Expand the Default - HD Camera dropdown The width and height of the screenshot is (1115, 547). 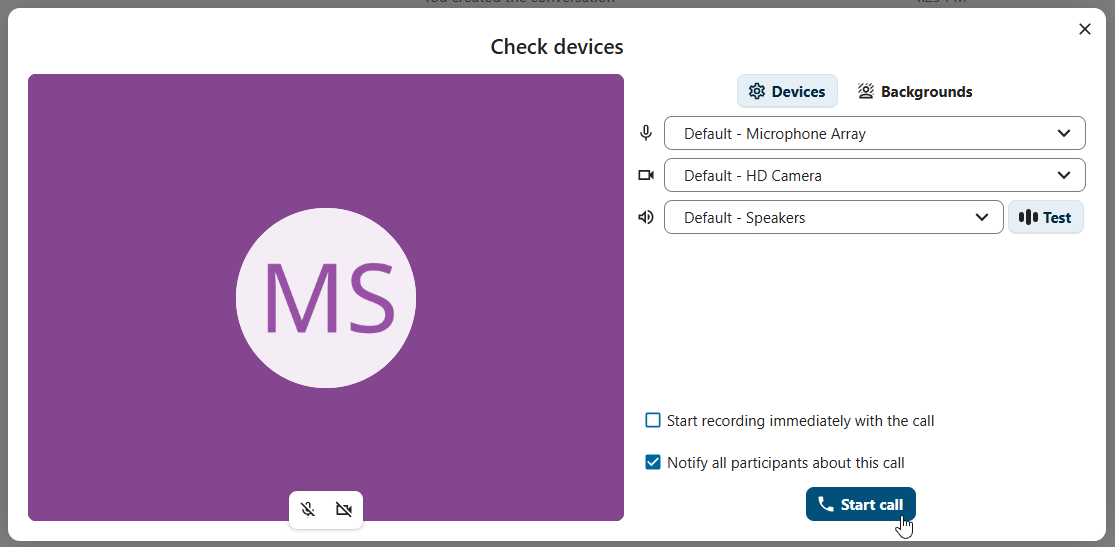[x=874, y=175]
